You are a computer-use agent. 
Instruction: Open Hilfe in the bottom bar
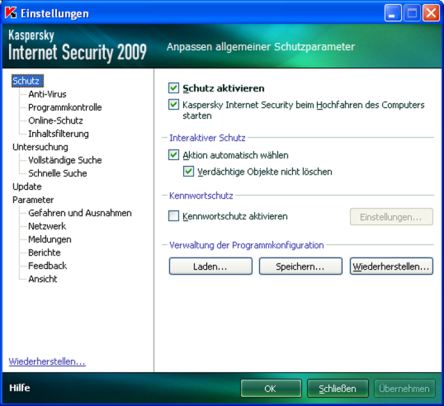pyautogui.click(x=20, y=388)
